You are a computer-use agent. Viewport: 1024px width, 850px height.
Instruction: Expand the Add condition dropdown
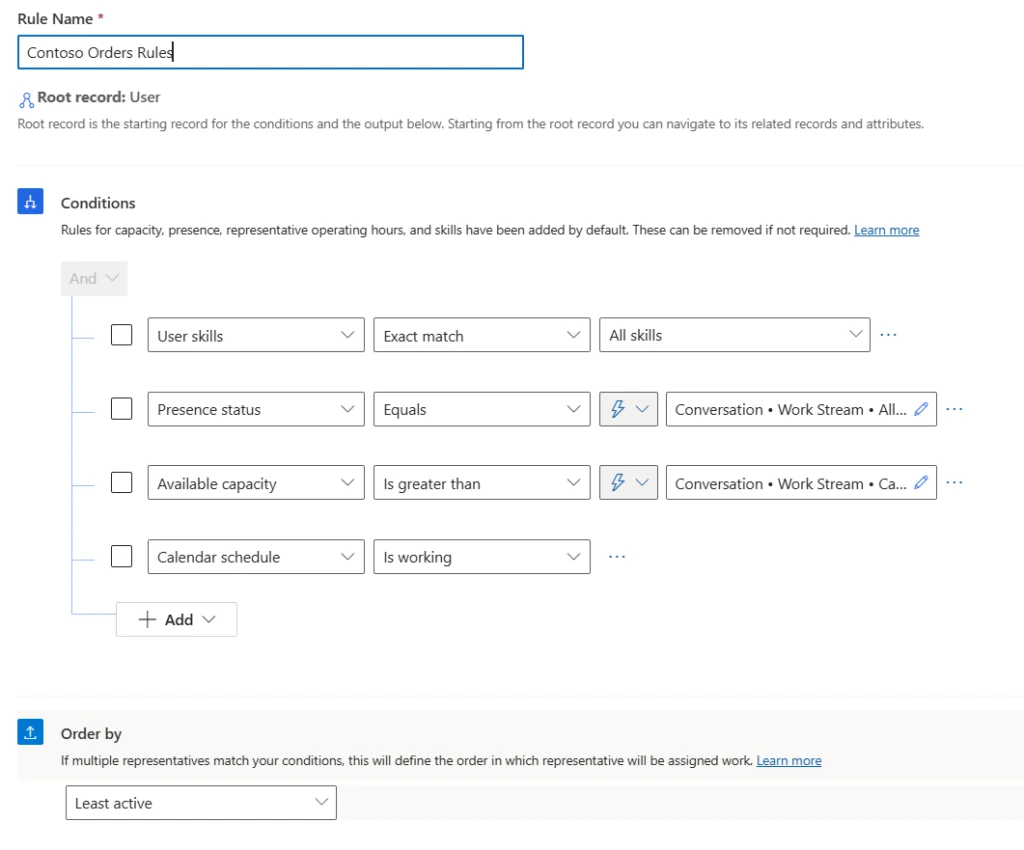176,619
